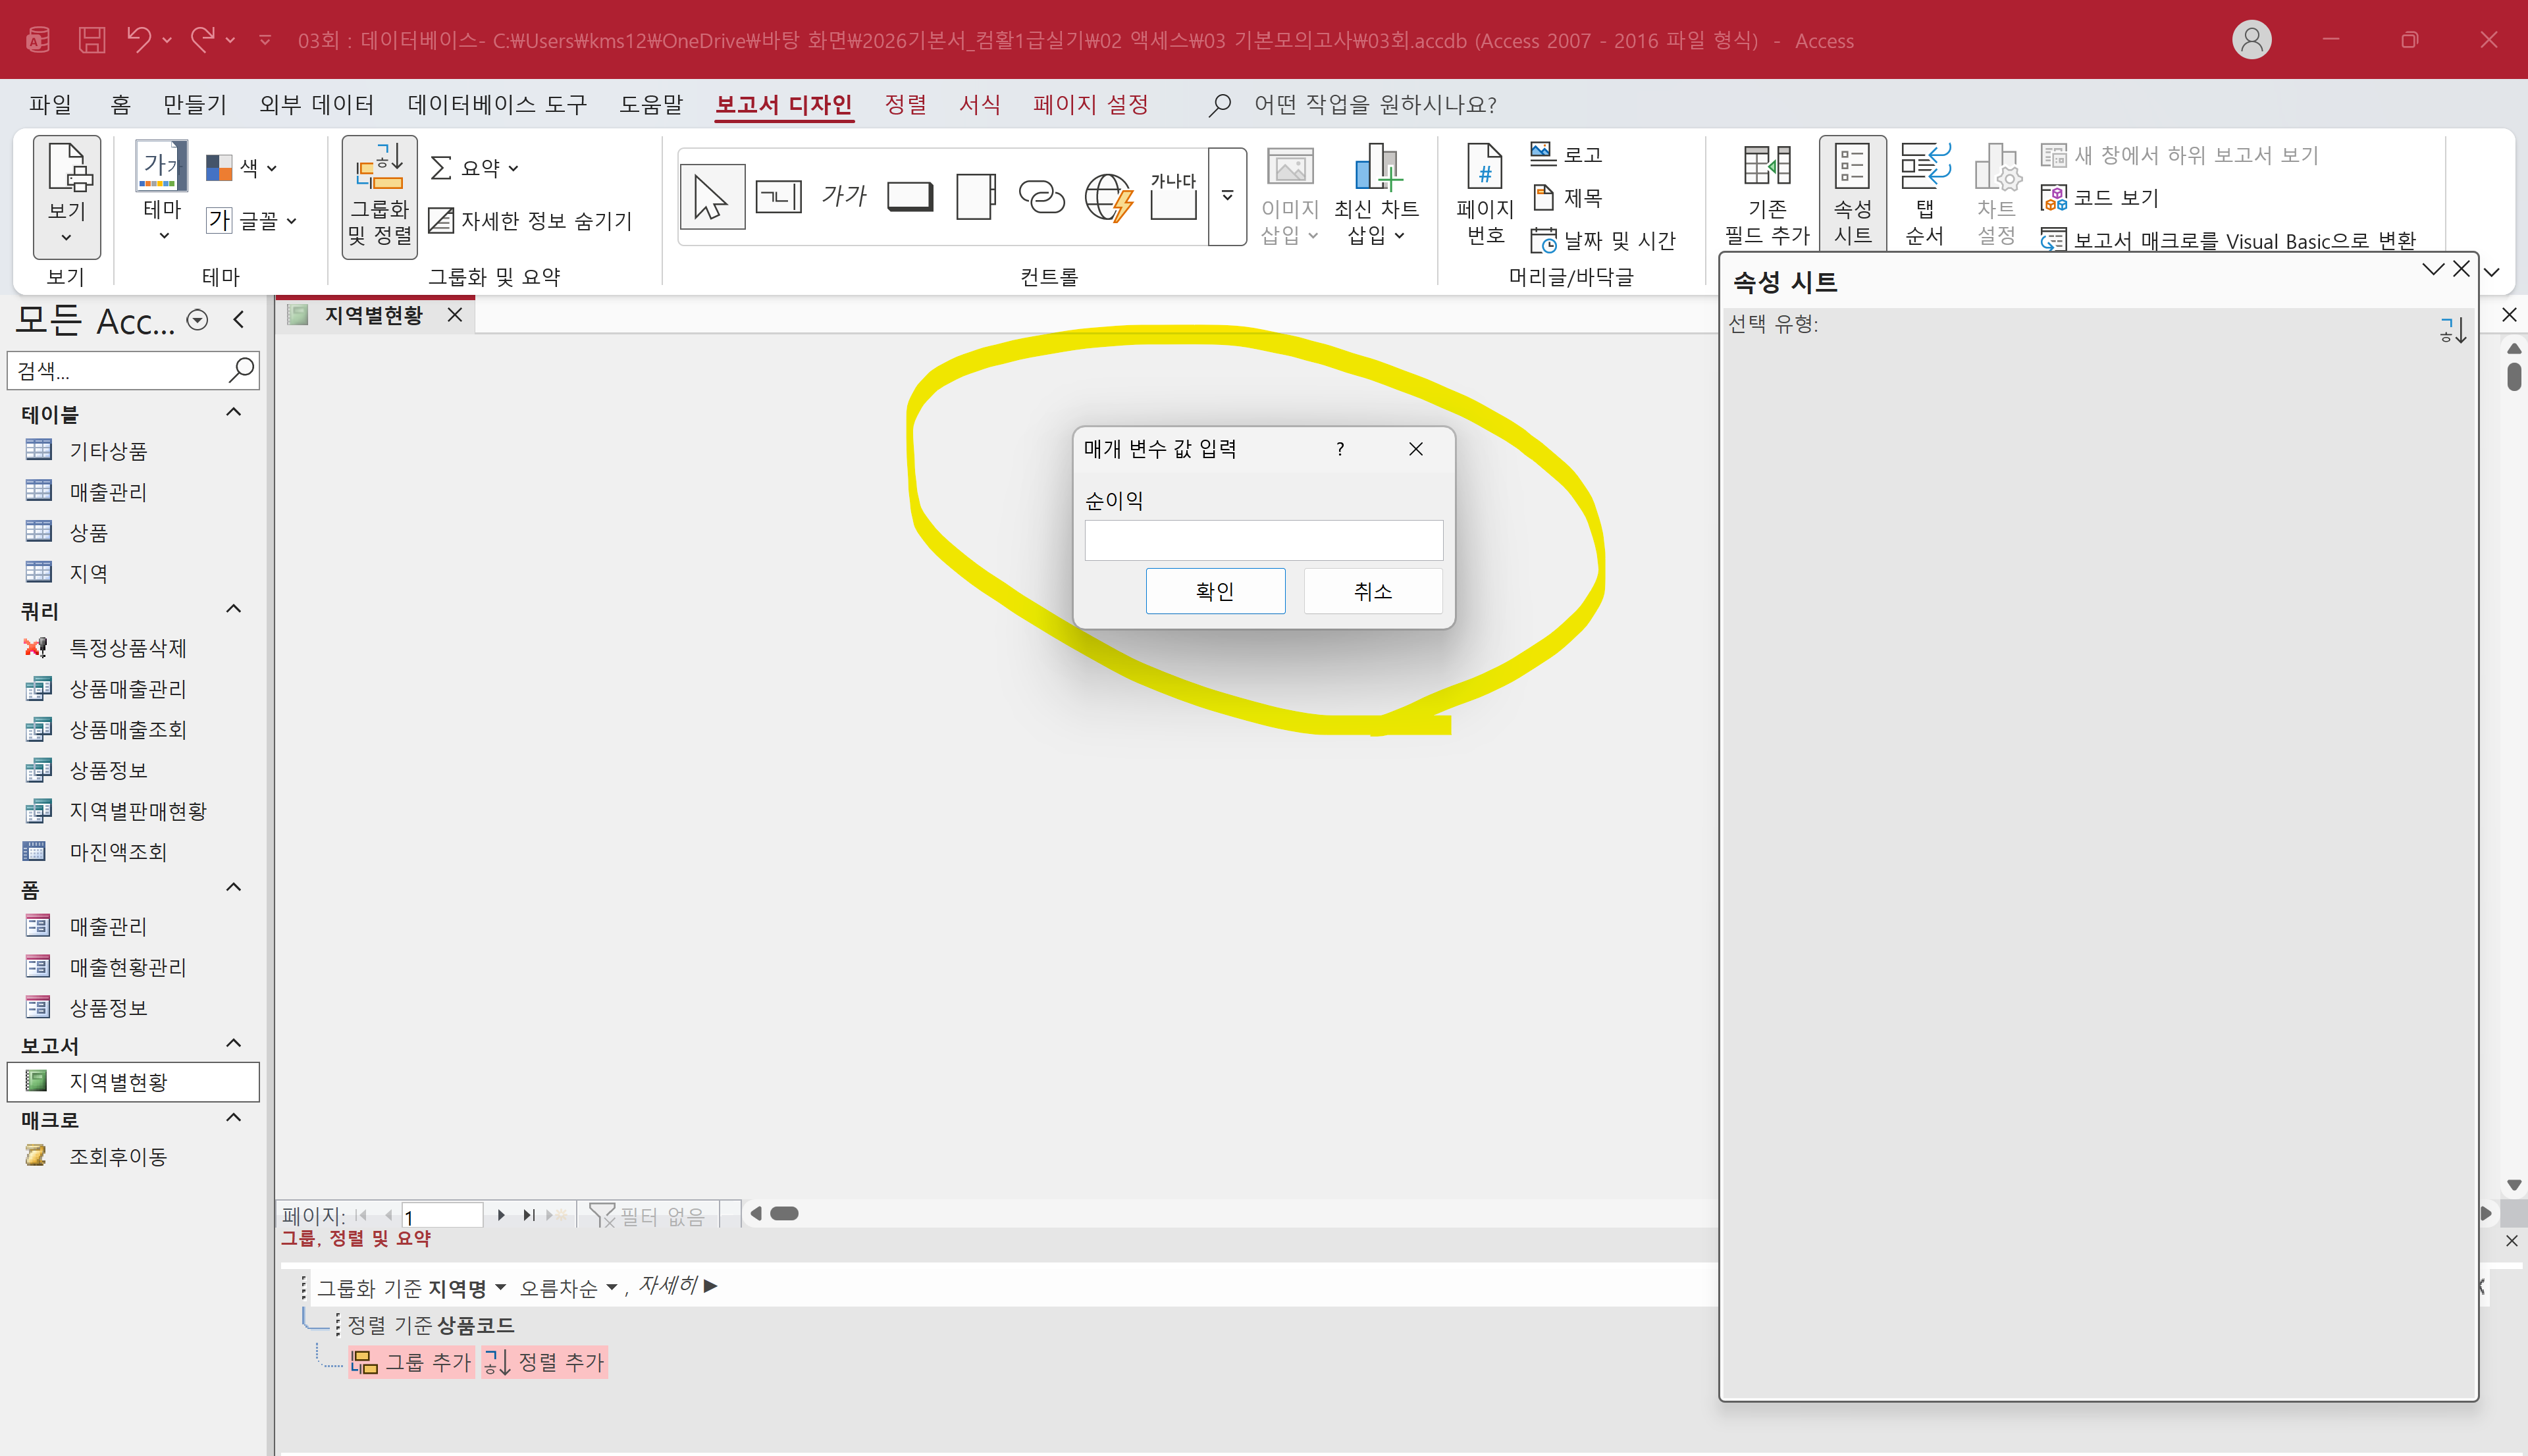Select the Label control icon

pyautogui.click(x=843, y=196)
